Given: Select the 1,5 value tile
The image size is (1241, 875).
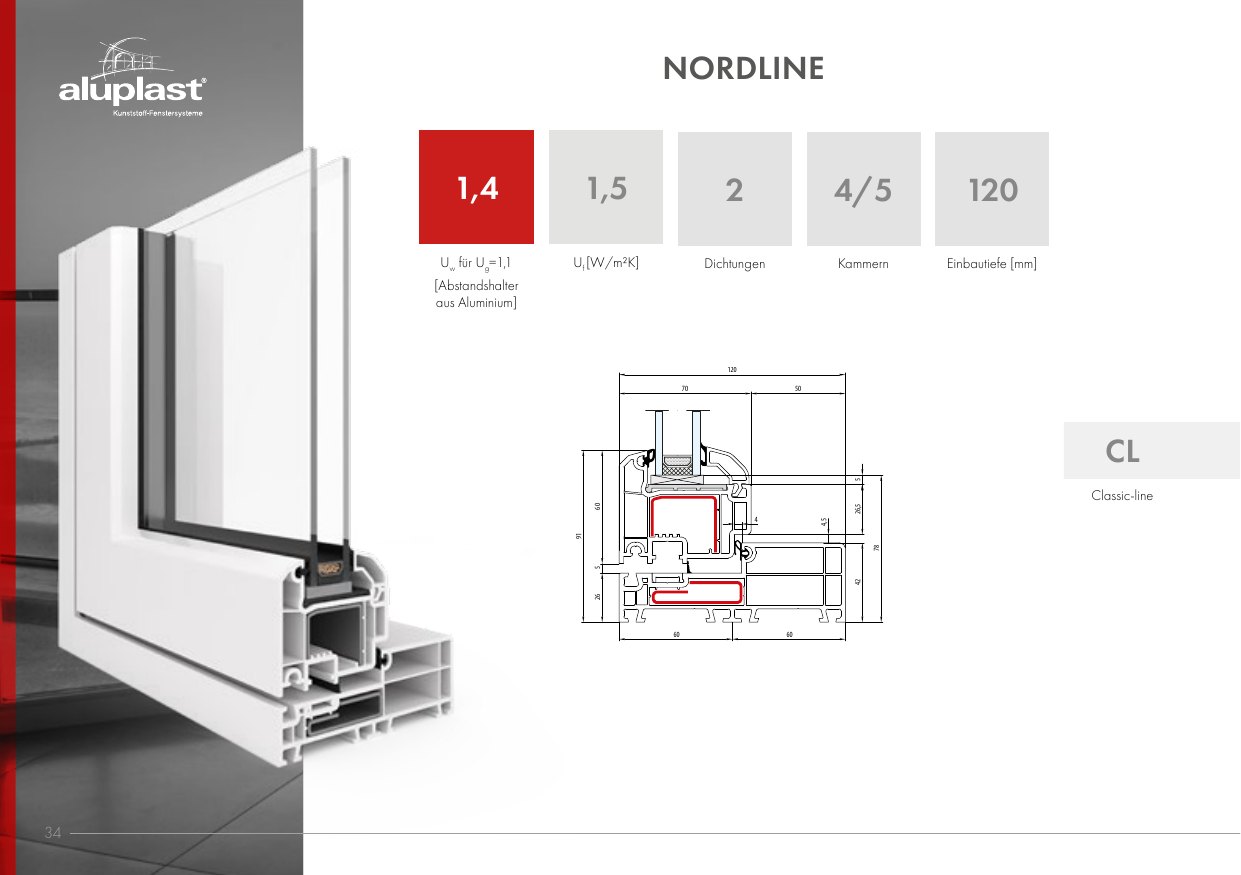Looking at the screenshot, I should click(x=606, y=187).
